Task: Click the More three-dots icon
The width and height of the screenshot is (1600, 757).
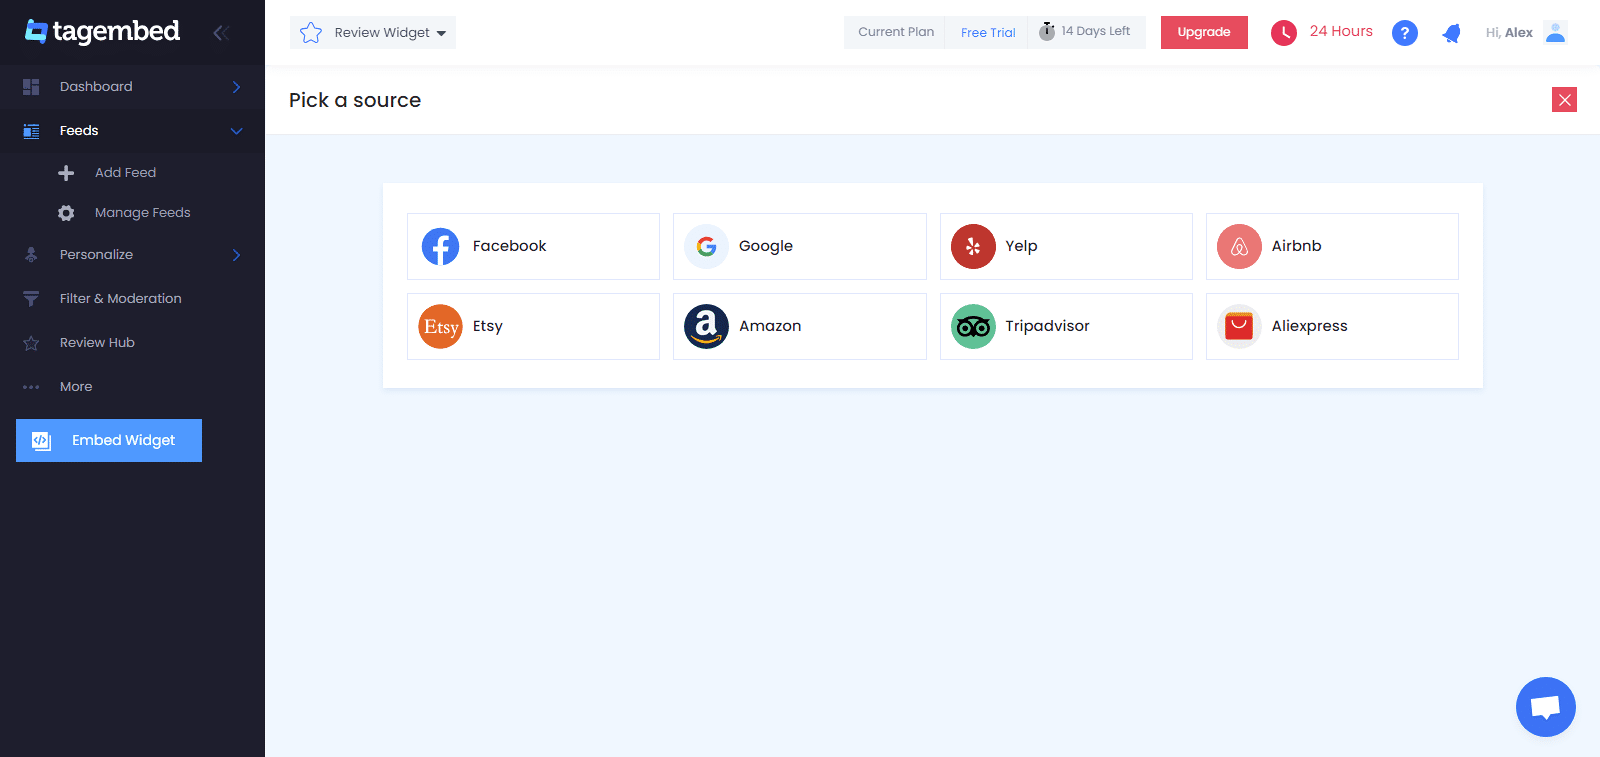Action: point(31,387)
